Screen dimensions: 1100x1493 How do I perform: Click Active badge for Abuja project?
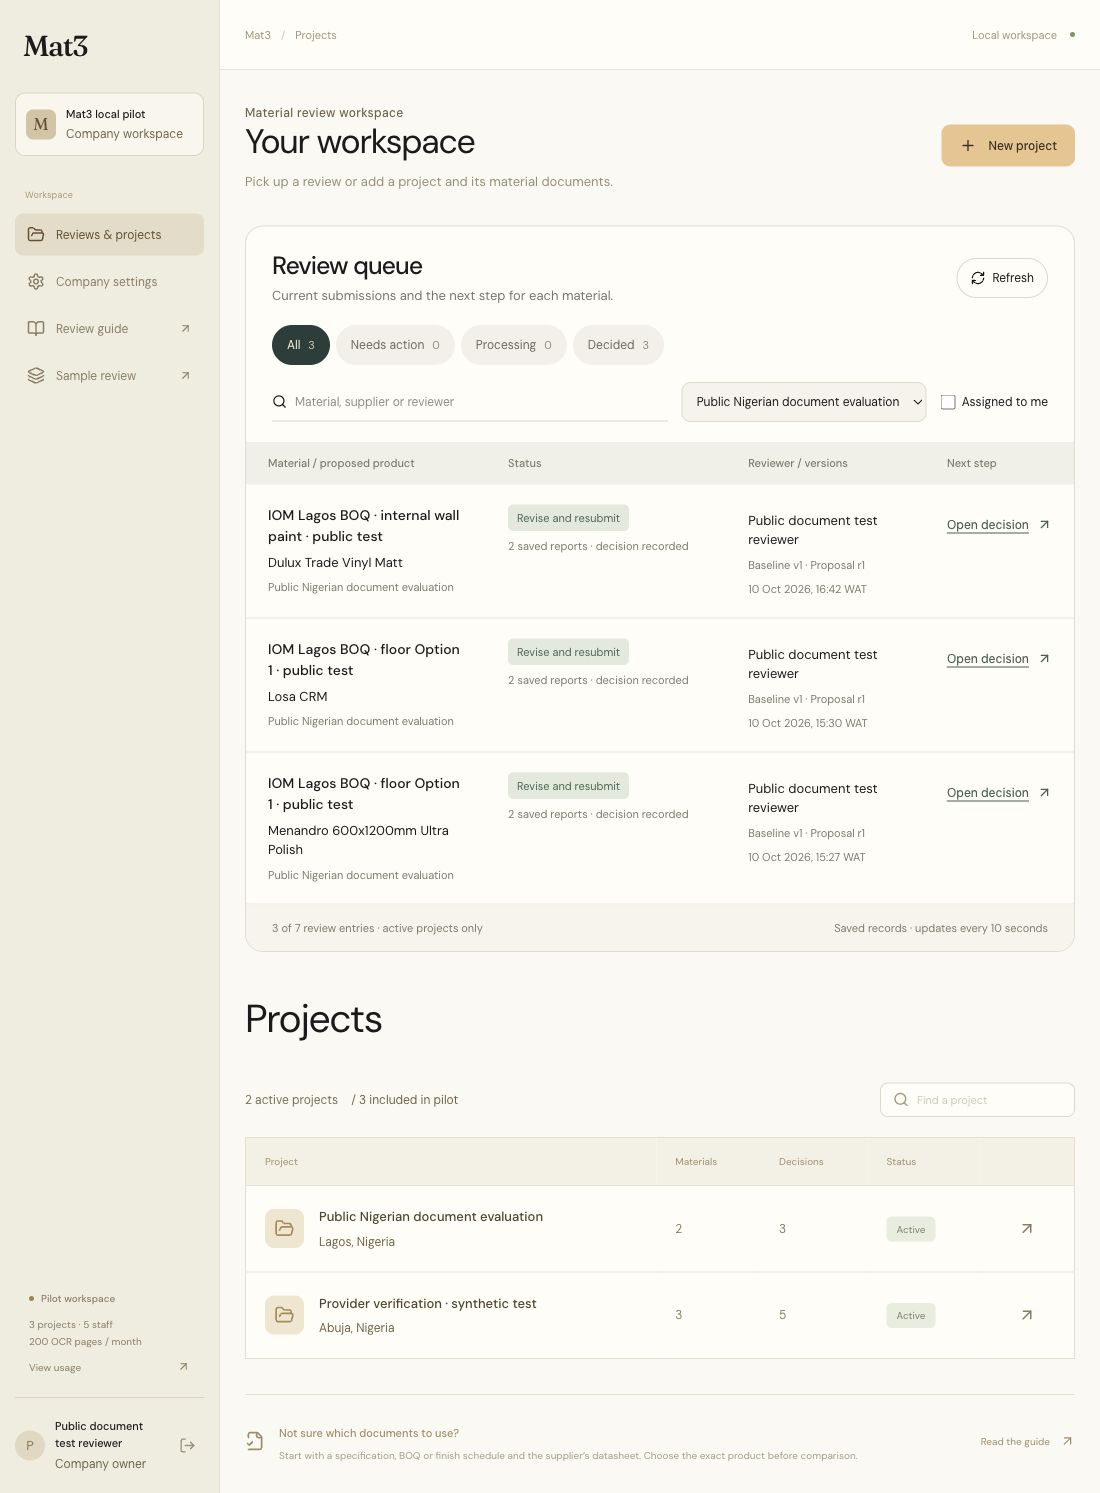(910, 1315)
